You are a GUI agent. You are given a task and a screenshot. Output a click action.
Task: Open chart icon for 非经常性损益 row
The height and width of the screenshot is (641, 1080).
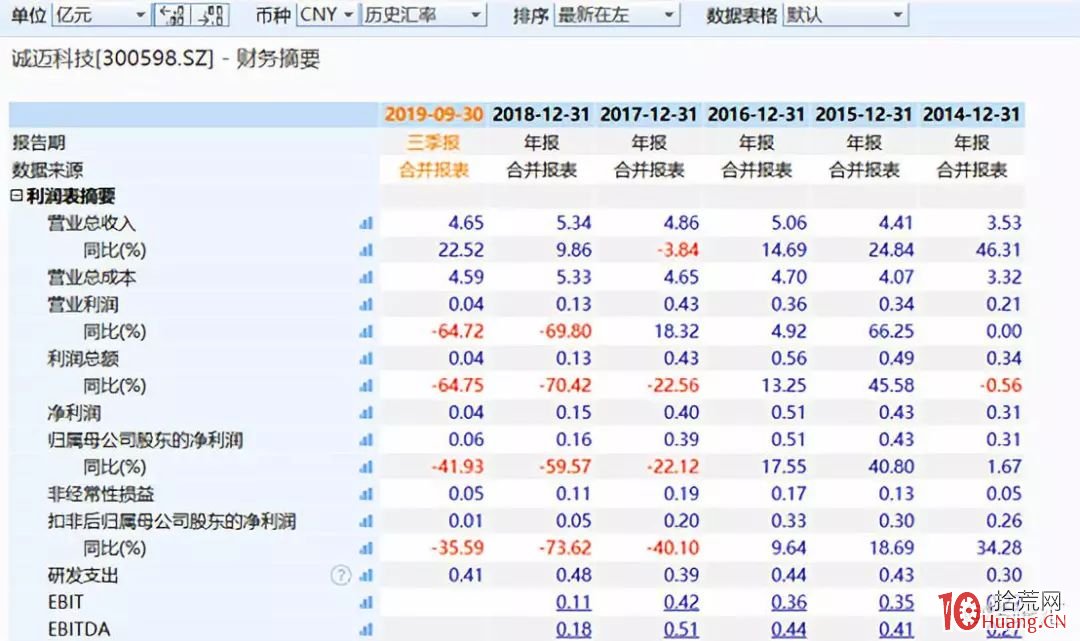366,494
